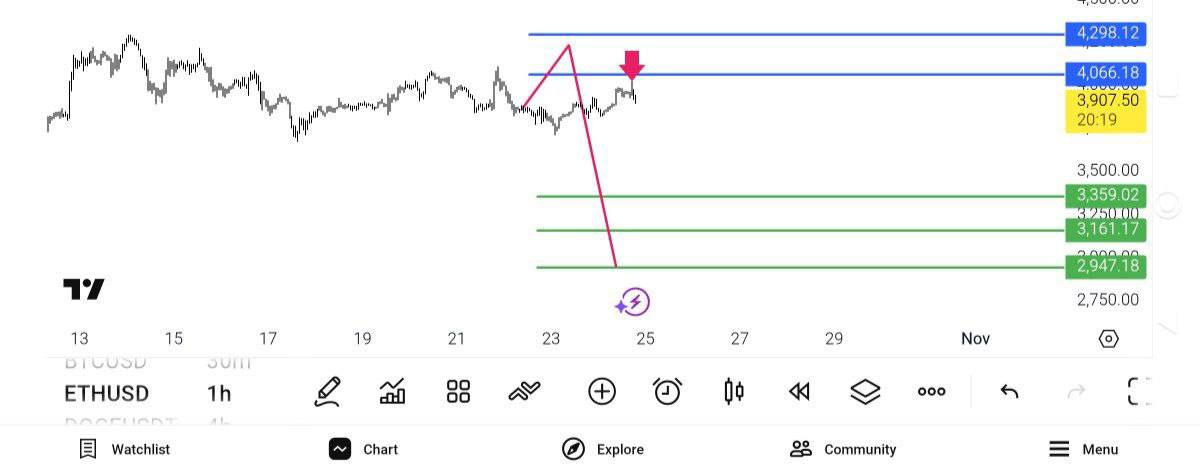Change the 1h timeframe interval
1200x474 pixels.
tap(219, 393)
